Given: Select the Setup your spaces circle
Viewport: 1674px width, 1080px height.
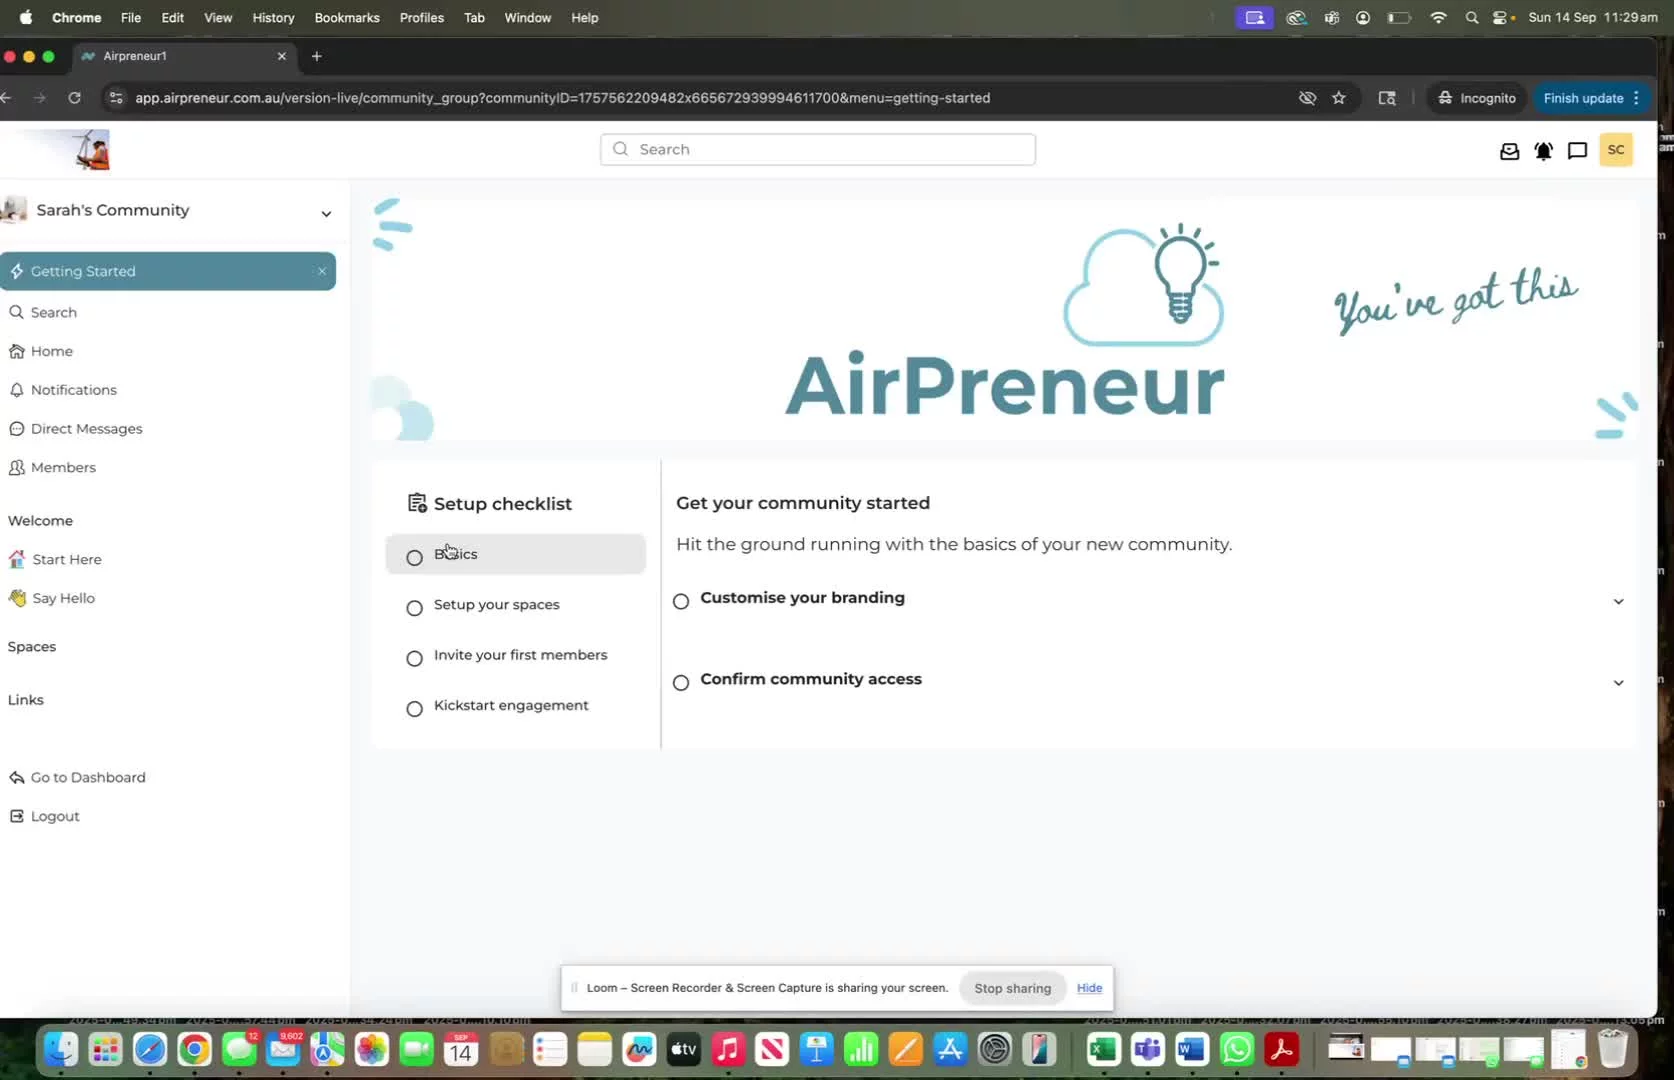Looking at the screenshot, I should click(x=414, y=608).
